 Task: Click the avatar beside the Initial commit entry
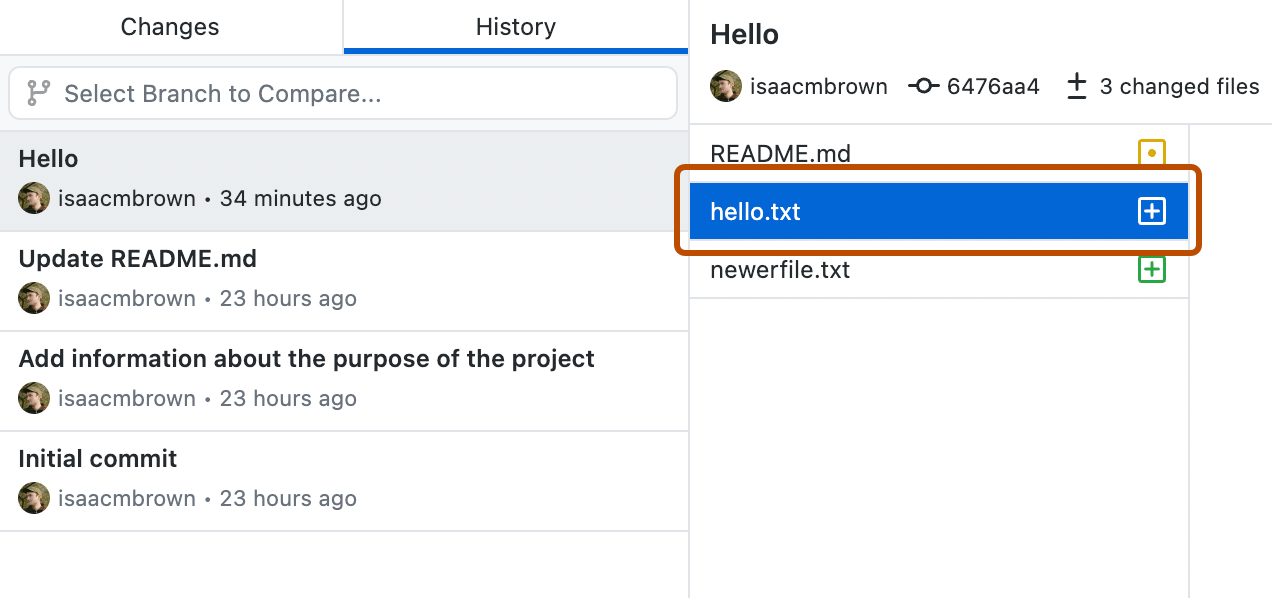pyautogui.click(x=33, y=498)
